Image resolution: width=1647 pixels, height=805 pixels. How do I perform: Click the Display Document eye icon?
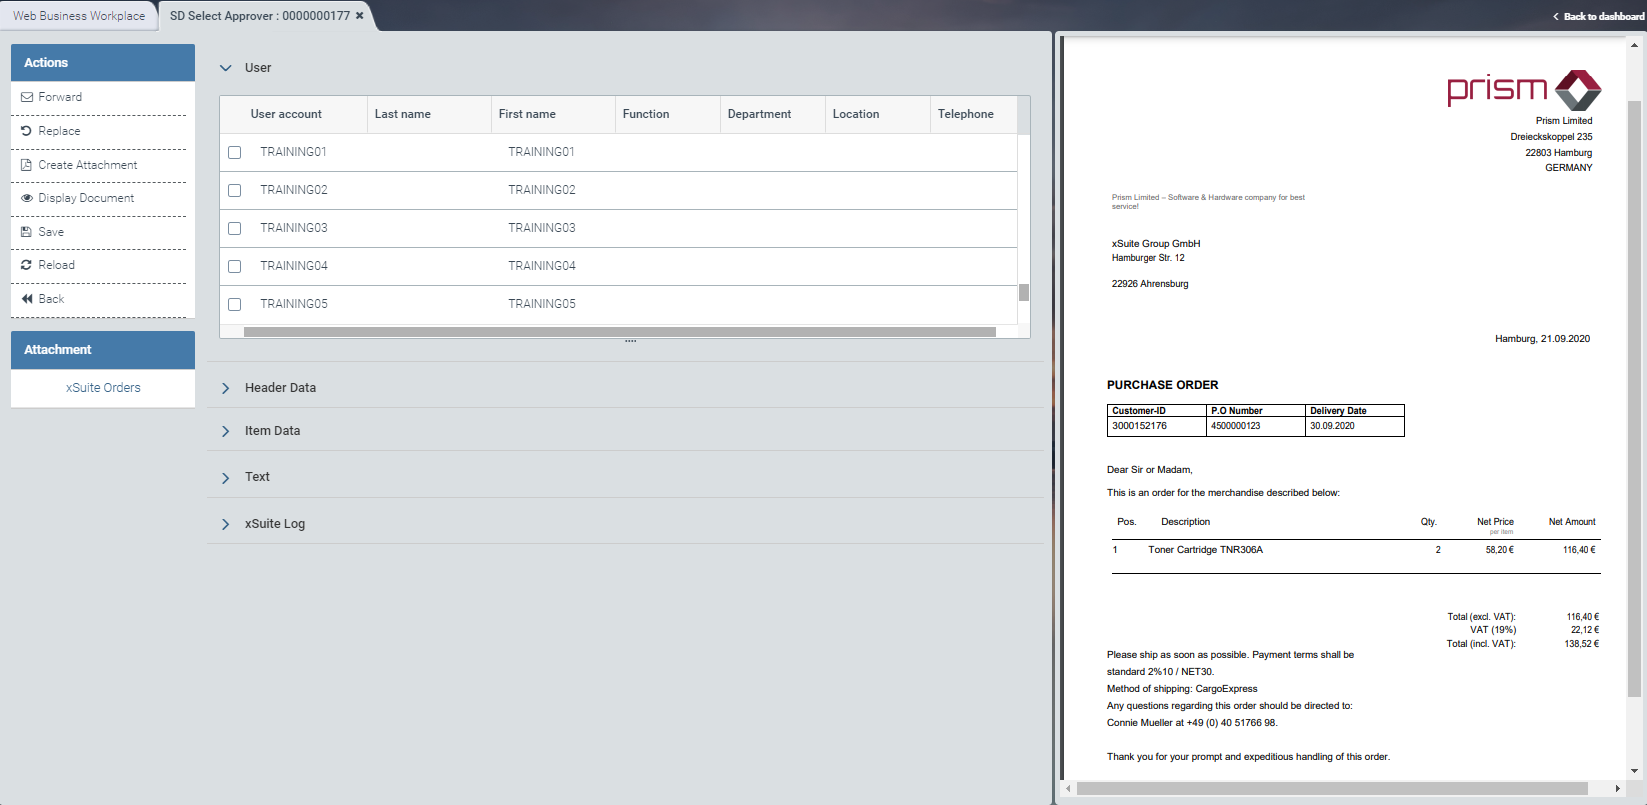[x=27, y=198]
